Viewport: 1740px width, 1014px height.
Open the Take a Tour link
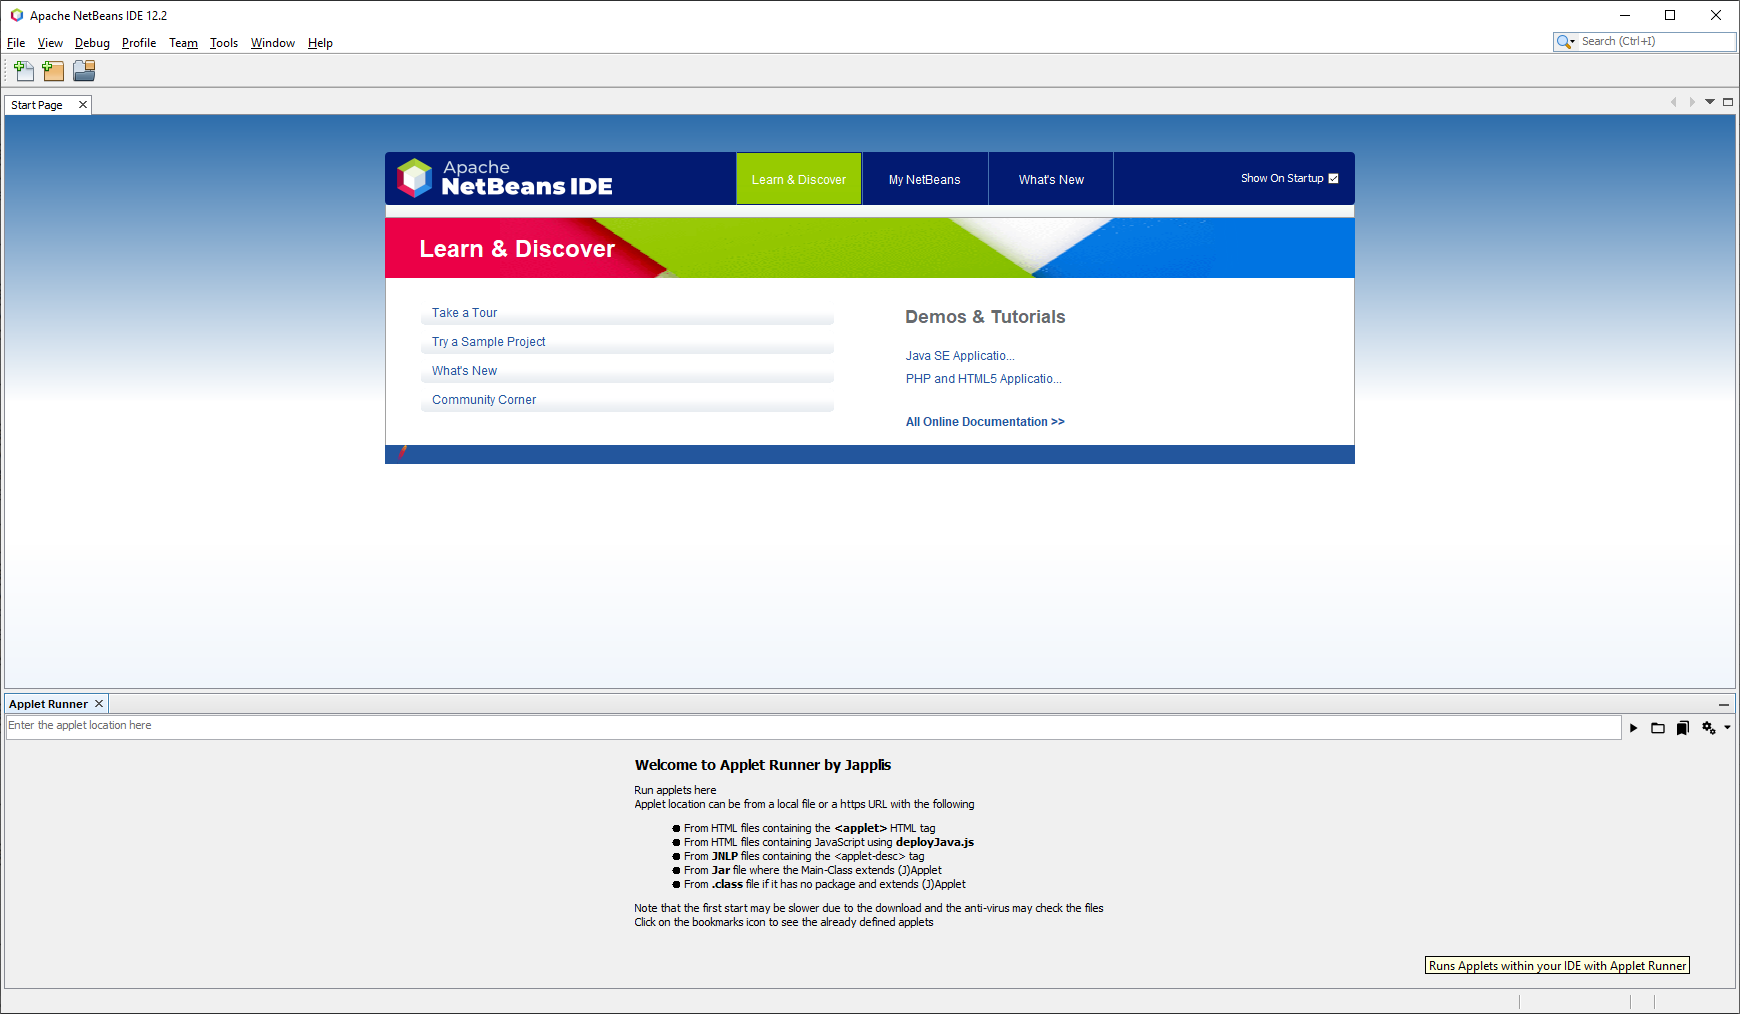coord(464,313)
